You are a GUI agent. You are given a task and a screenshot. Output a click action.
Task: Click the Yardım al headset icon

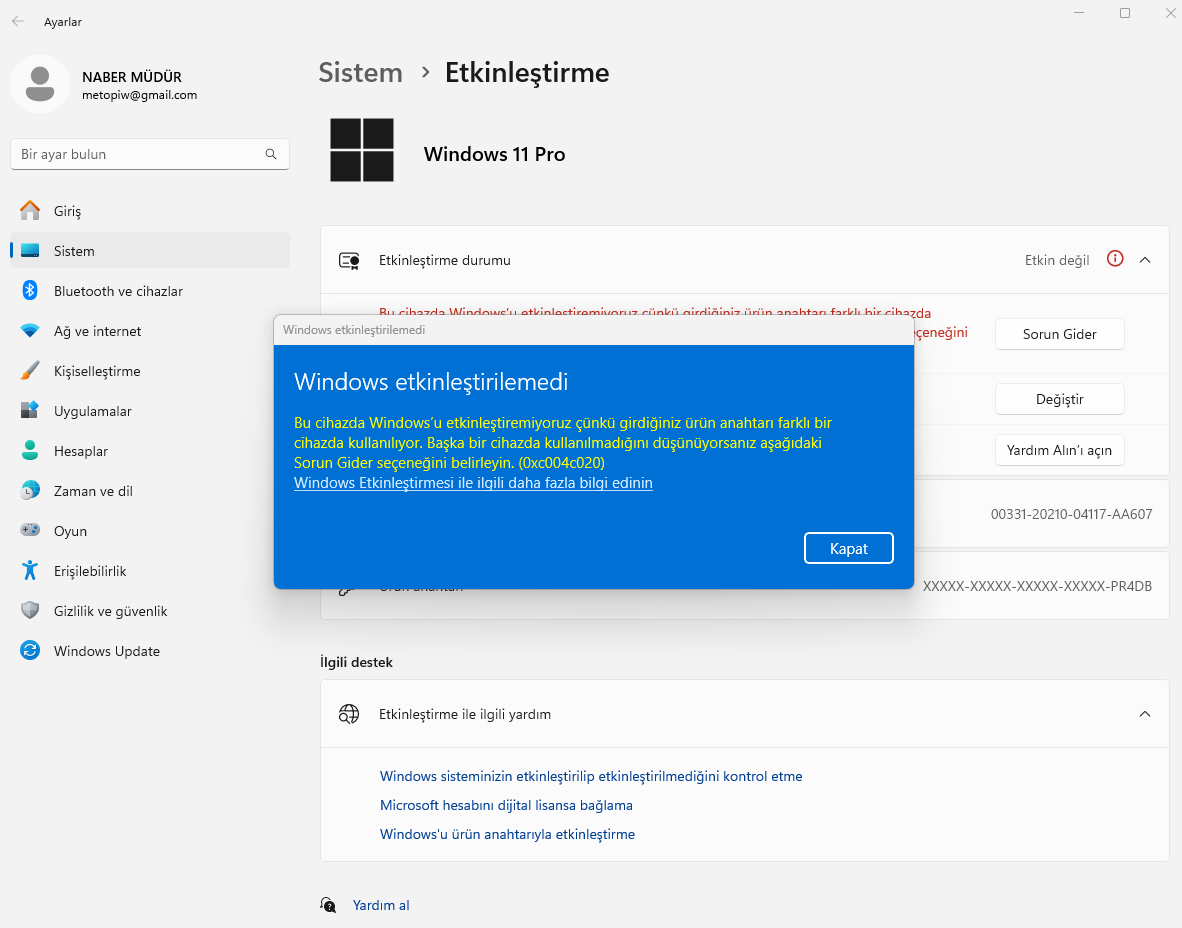(329, 905)
